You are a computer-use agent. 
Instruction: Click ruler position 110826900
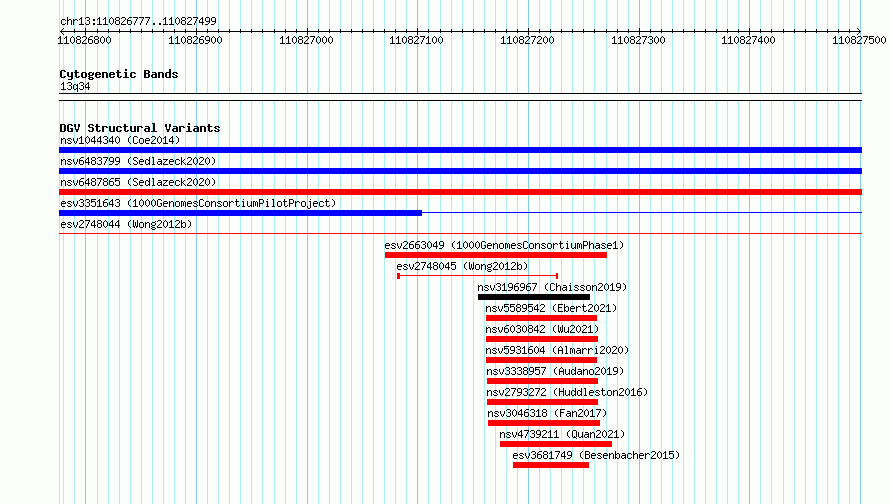[x=195, y=40]
